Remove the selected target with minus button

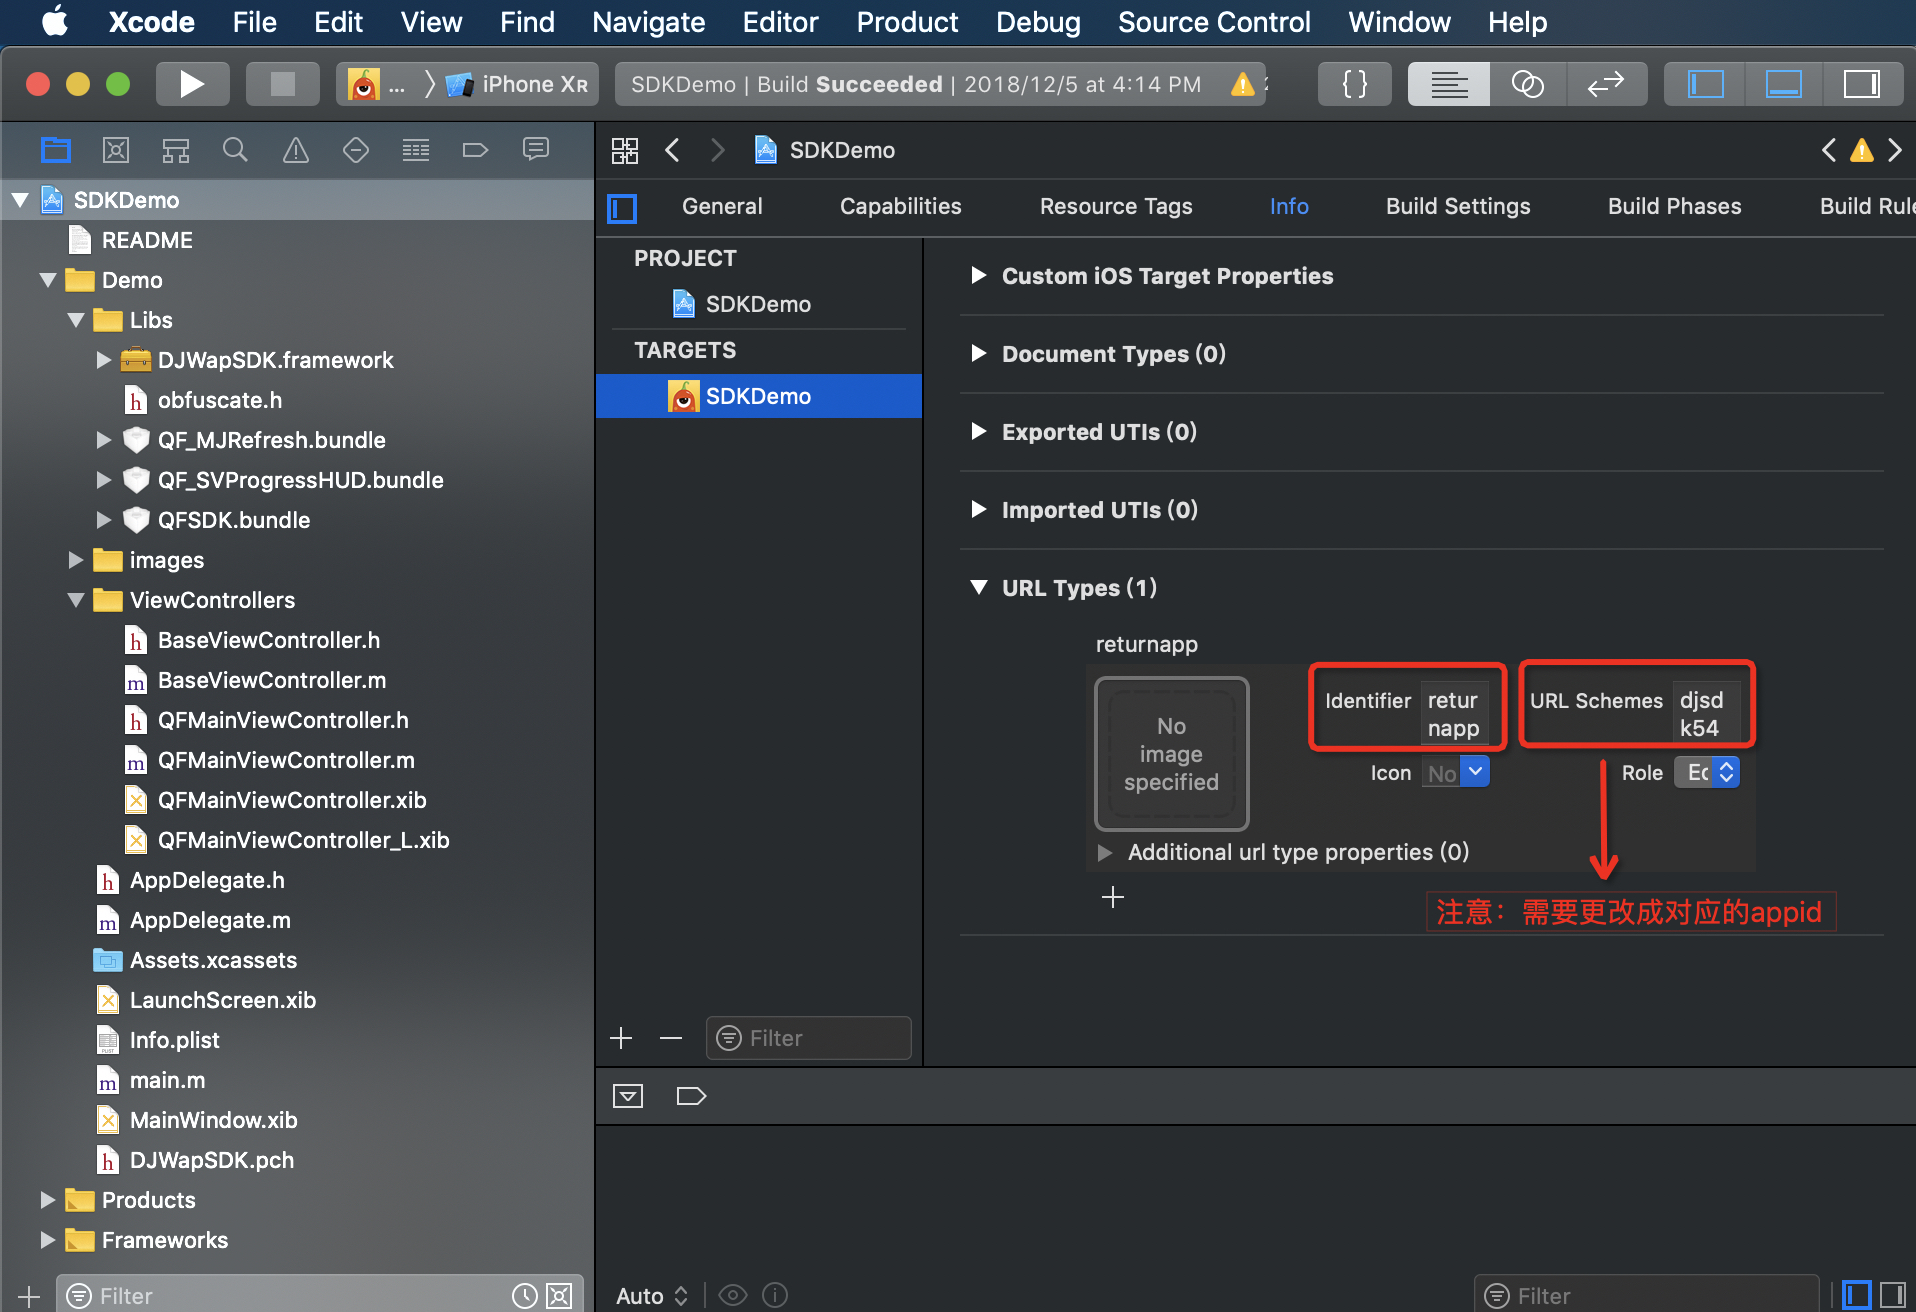pos(671,1038)
